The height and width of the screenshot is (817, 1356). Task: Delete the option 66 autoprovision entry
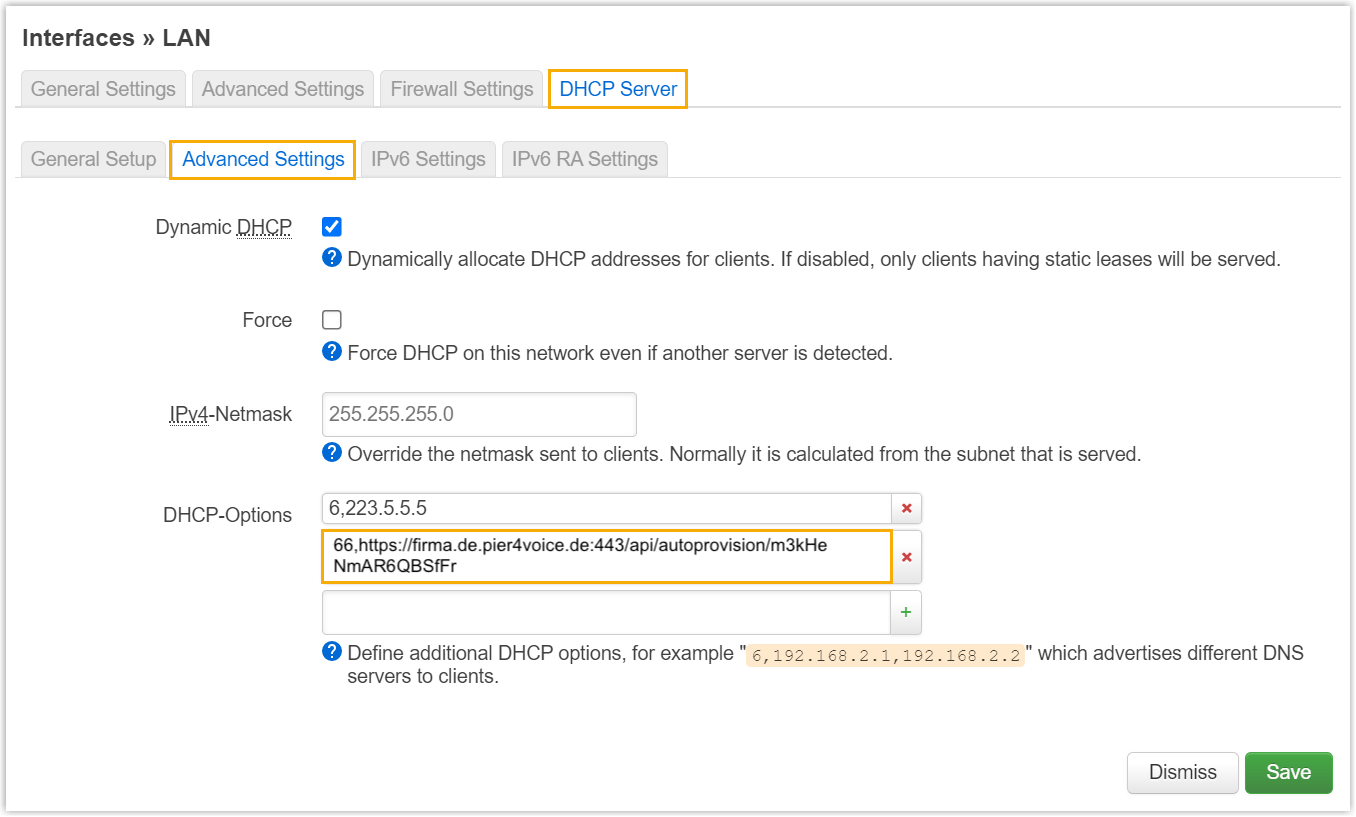click(906, 557)
